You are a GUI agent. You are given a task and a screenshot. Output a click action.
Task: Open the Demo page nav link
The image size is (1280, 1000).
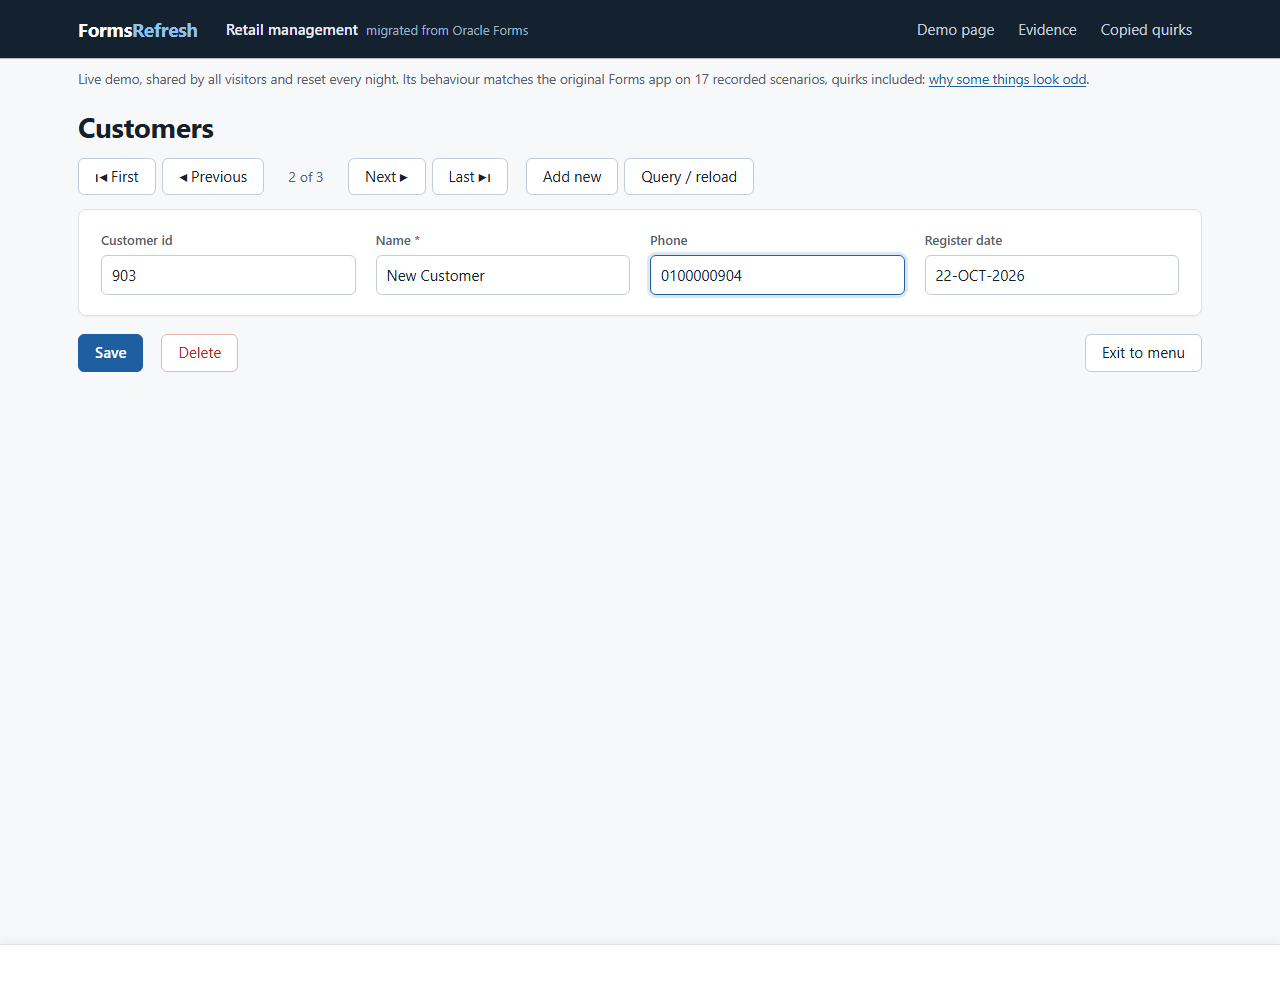pos(956,30)
